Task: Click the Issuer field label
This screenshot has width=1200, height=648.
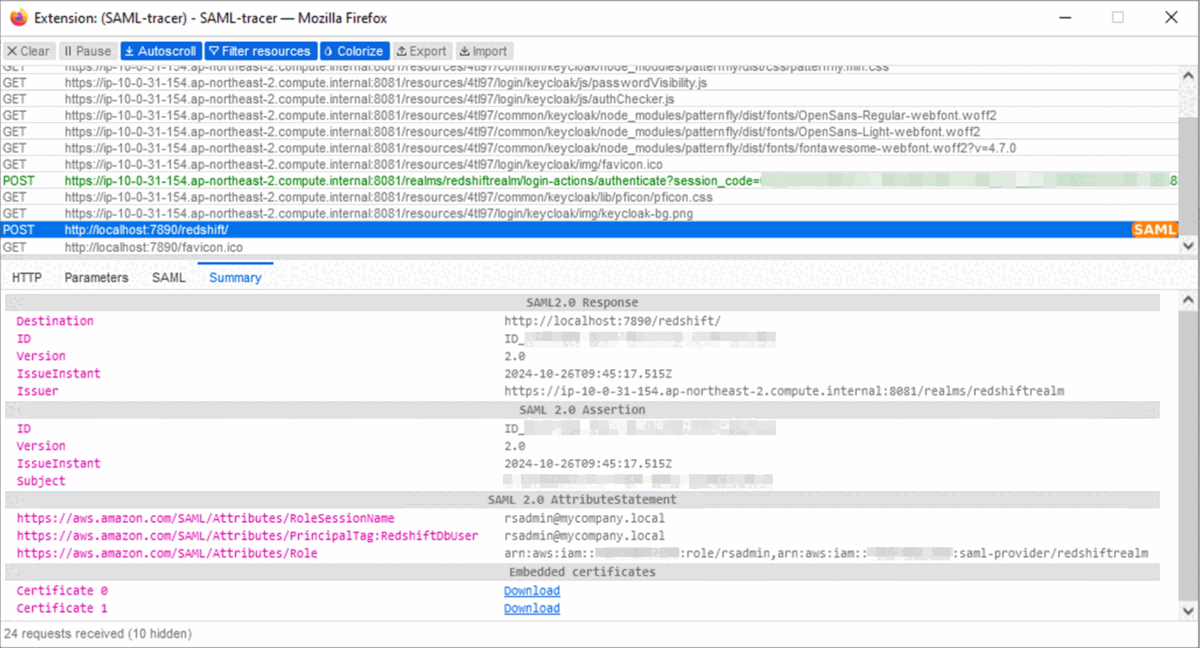Action: pyautogui.click(x=37, y=391)
